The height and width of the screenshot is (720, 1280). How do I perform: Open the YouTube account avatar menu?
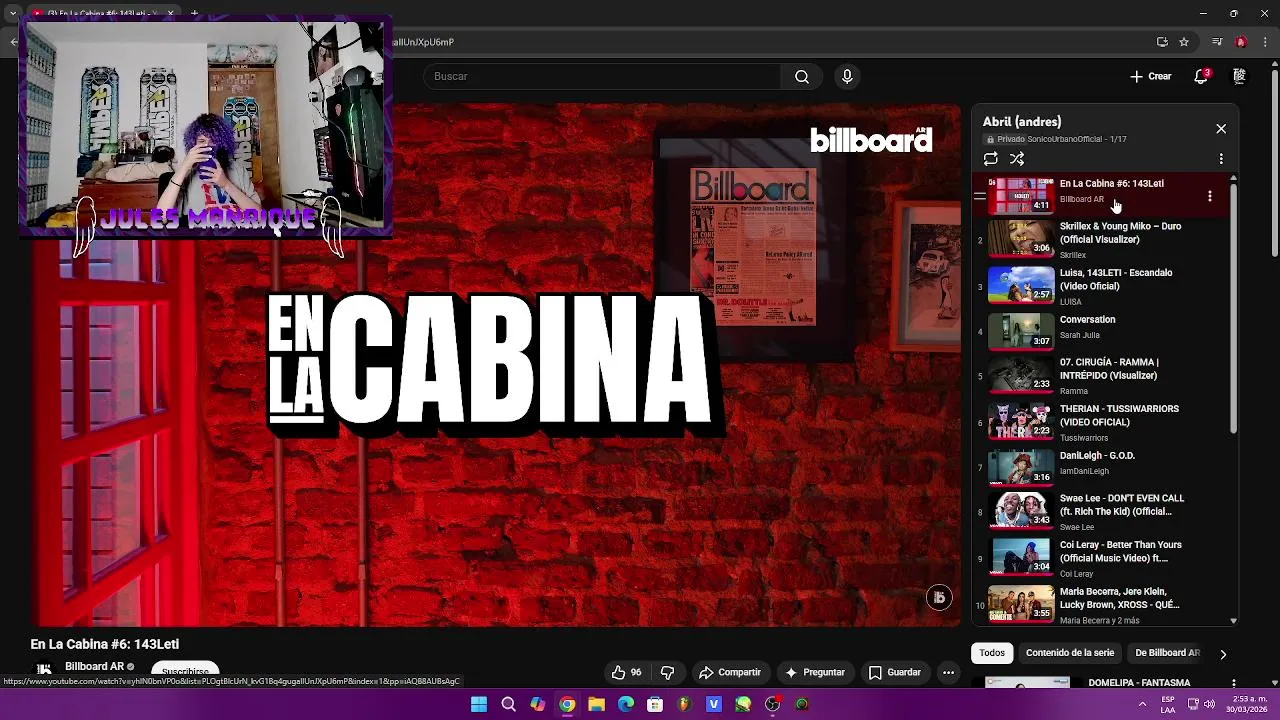pos(1239,76)
